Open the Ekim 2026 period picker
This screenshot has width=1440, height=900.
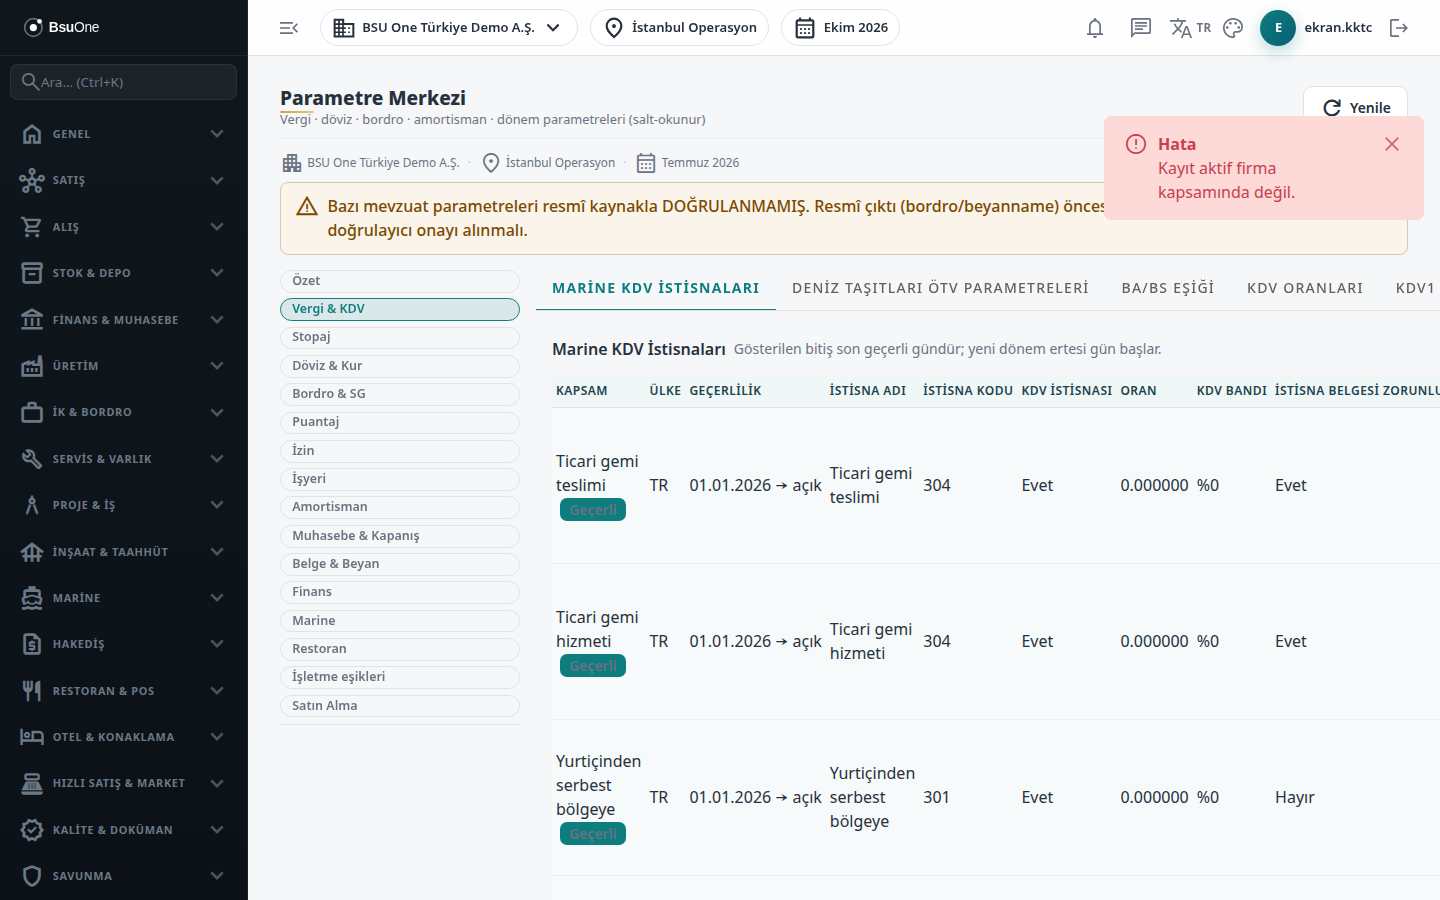click(x=840, y=28)
